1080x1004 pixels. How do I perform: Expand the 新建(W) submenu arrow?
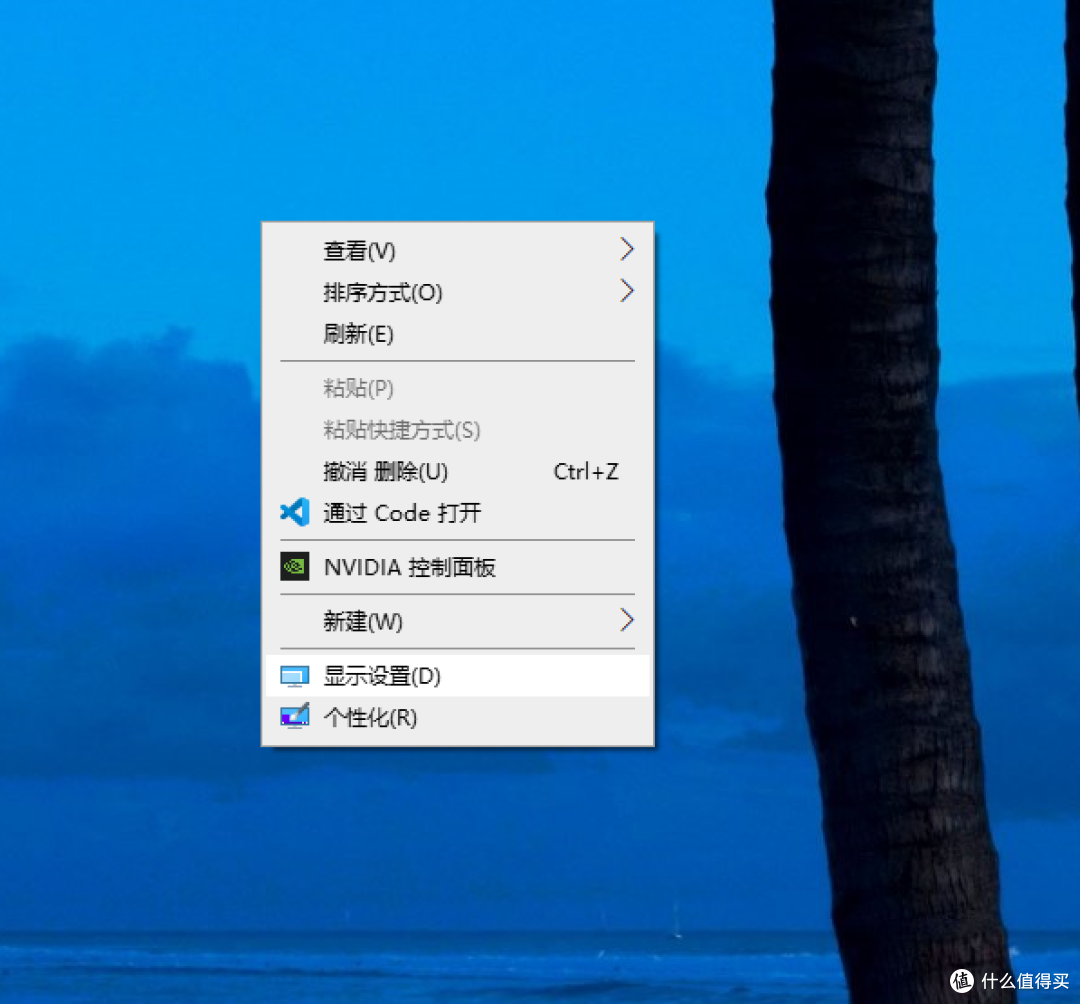tap(626, 620)
